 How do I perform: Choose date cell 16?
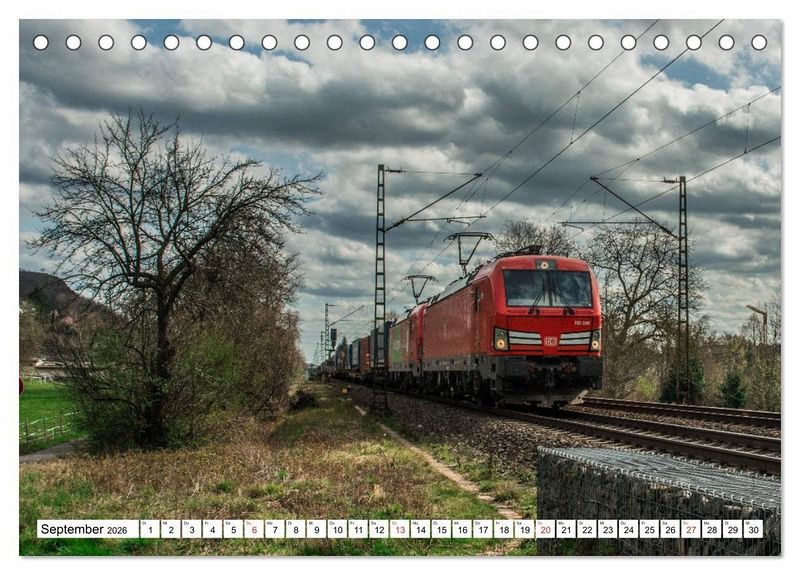click(x=462, y=529)
